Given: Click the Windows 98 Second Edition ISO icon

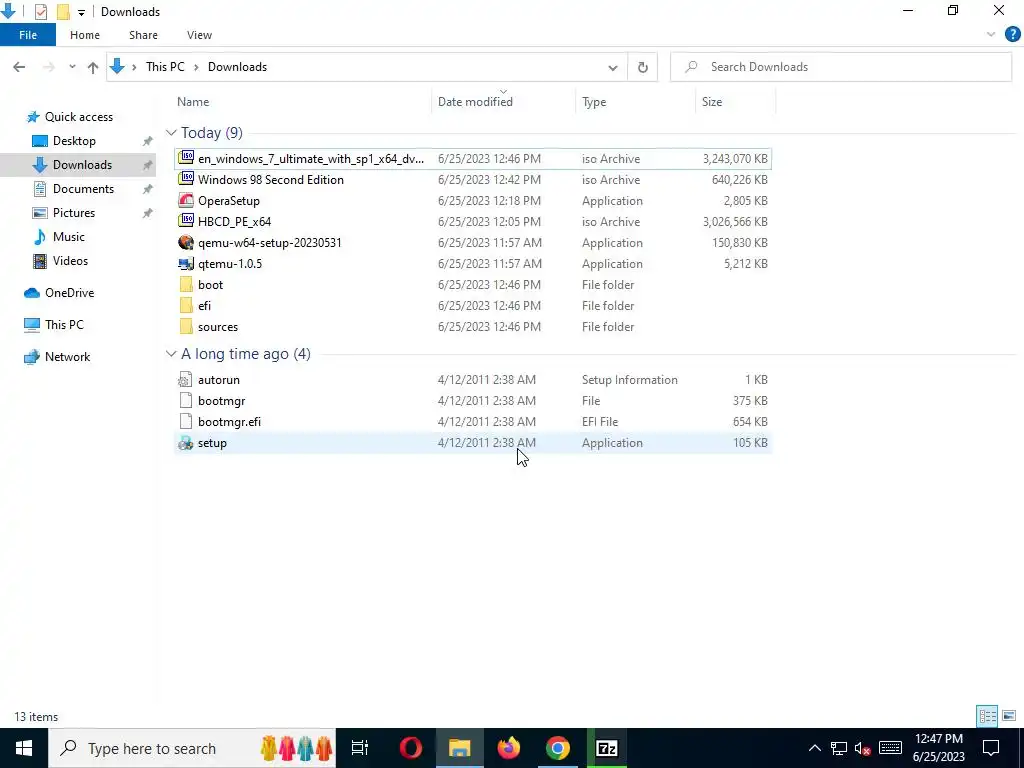Looking at the screenshot, I should [186, 179].
